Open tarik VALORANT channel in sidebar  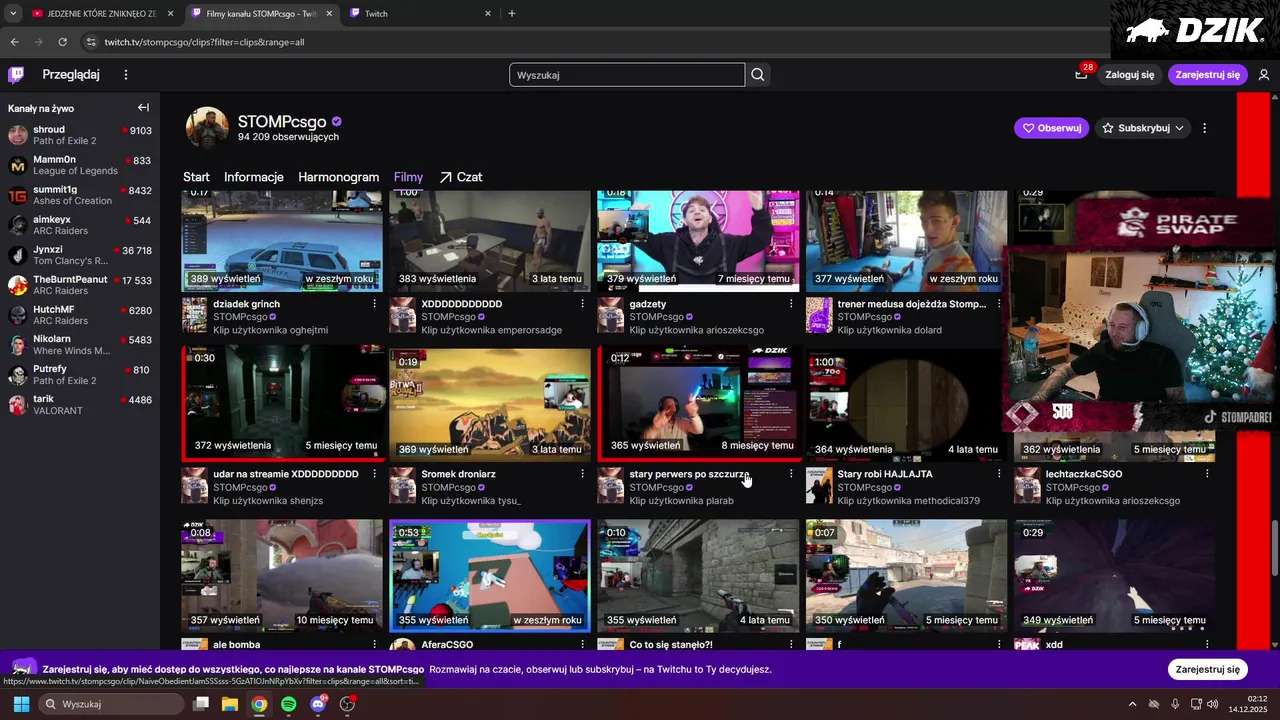80,405
